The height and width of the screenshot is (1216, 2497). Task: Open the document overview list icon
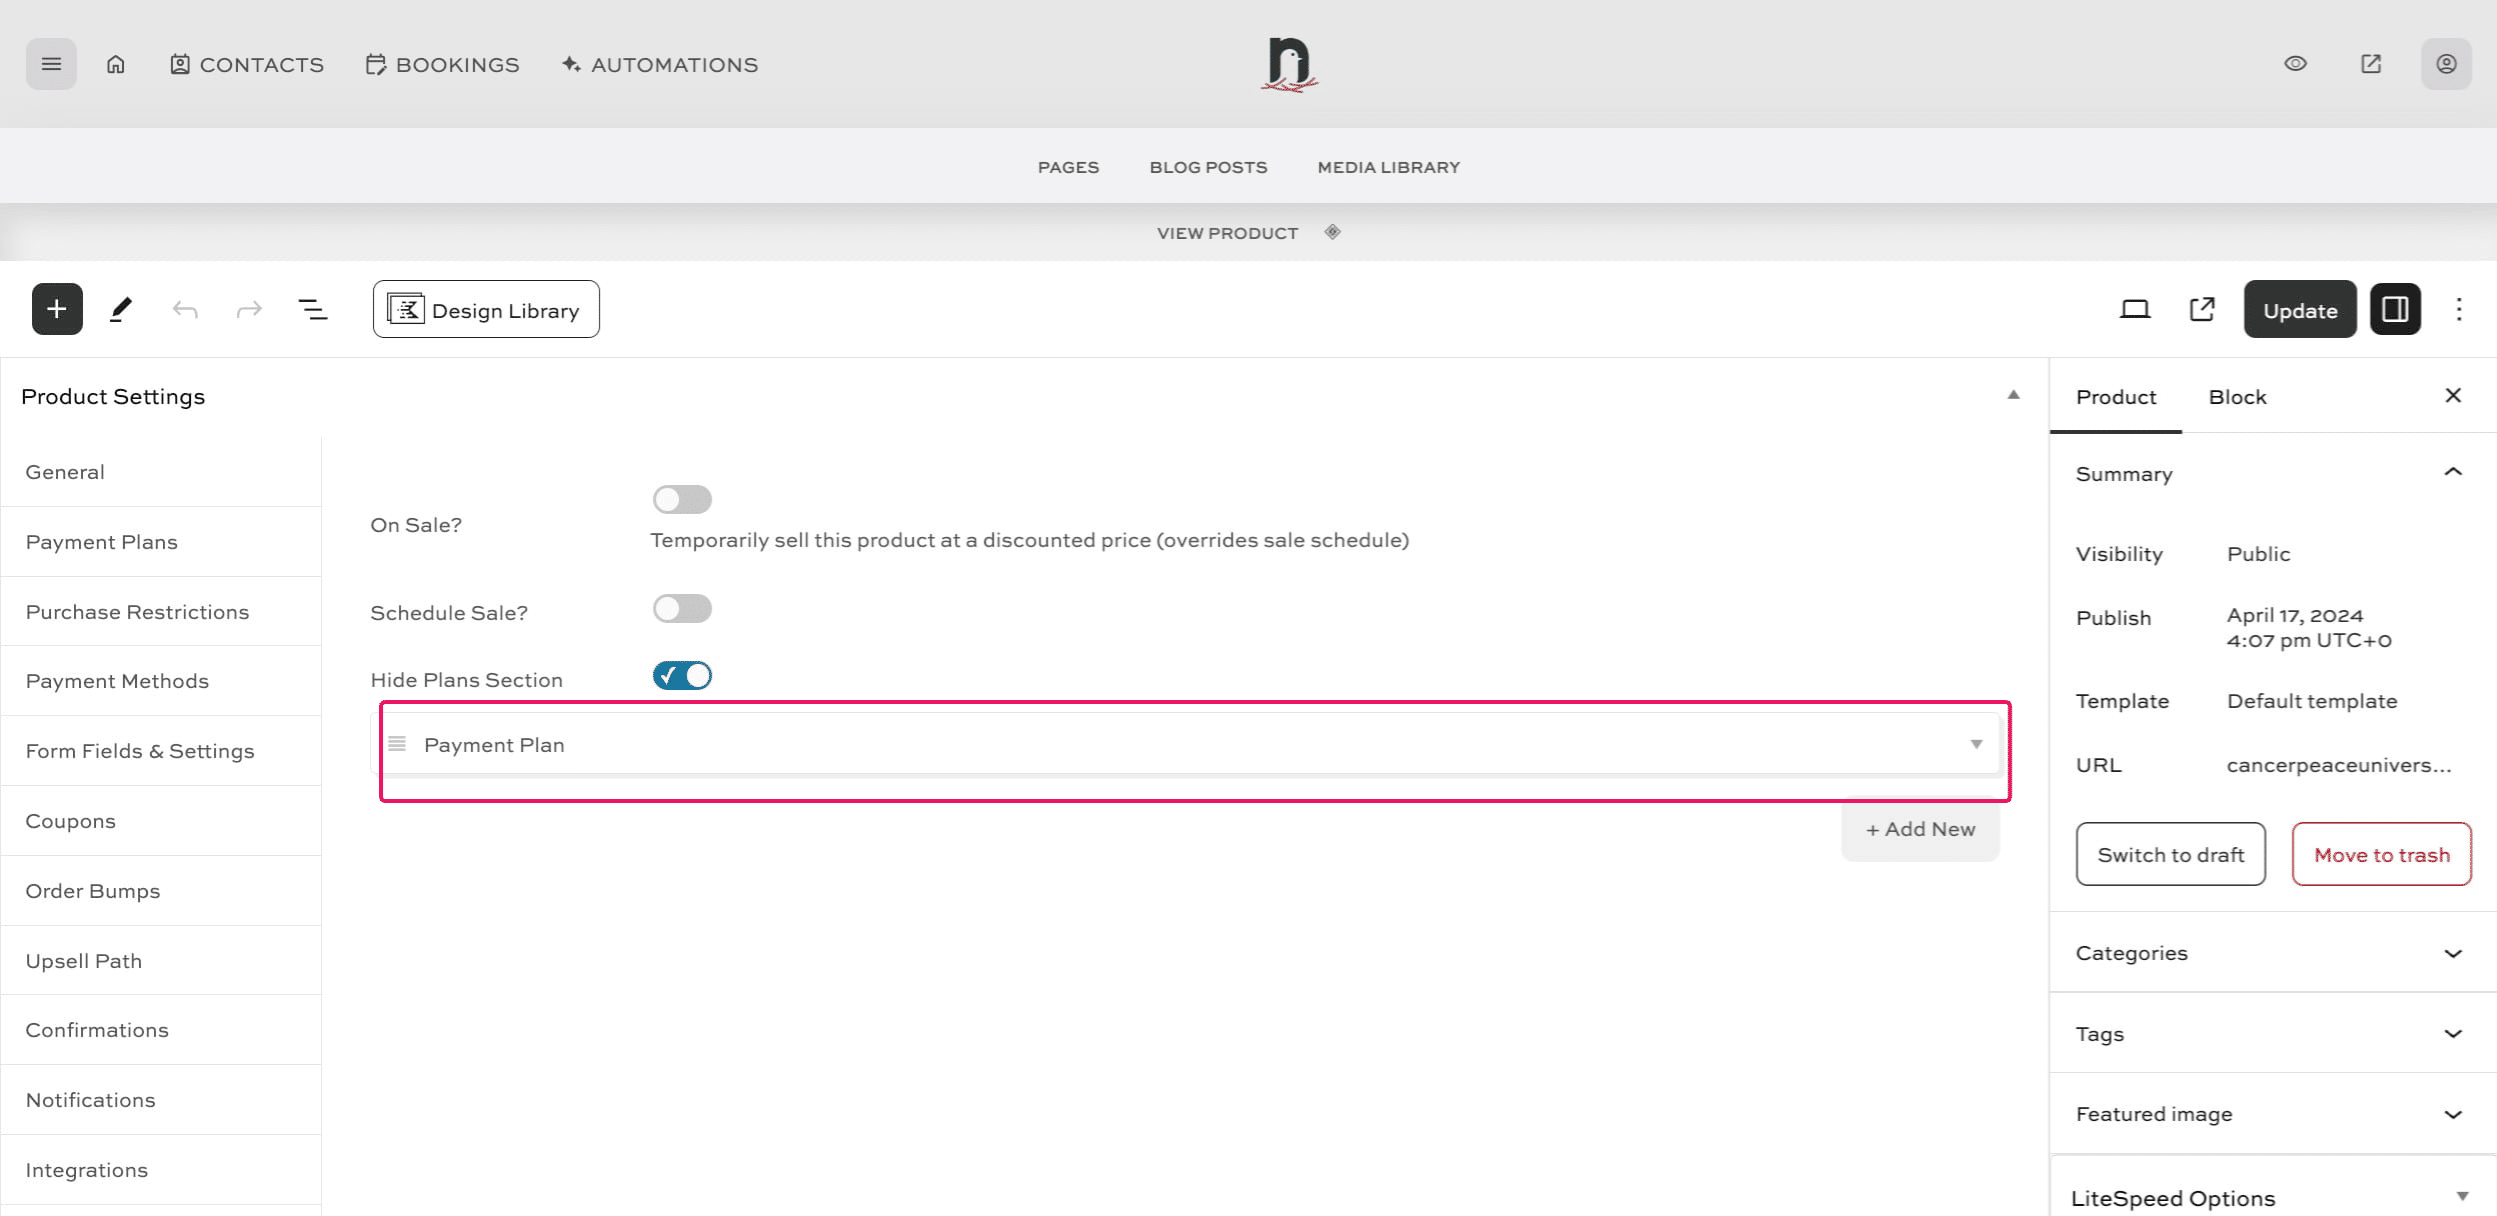pyautogui.click(x=313, y=309)
